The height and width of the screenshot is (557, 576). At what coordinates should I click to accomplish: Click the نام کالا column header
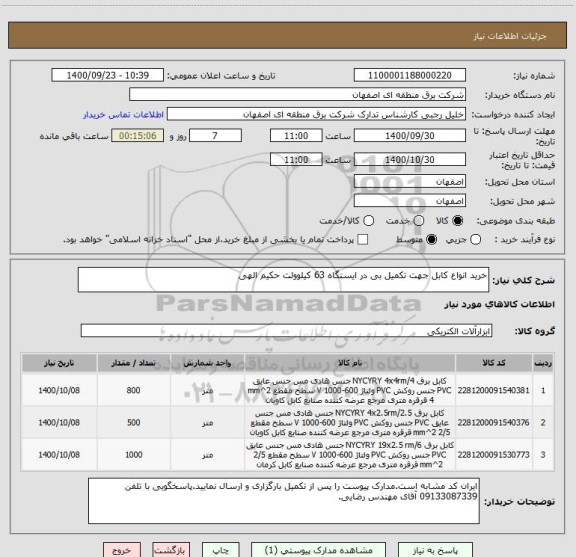(350, 363)
